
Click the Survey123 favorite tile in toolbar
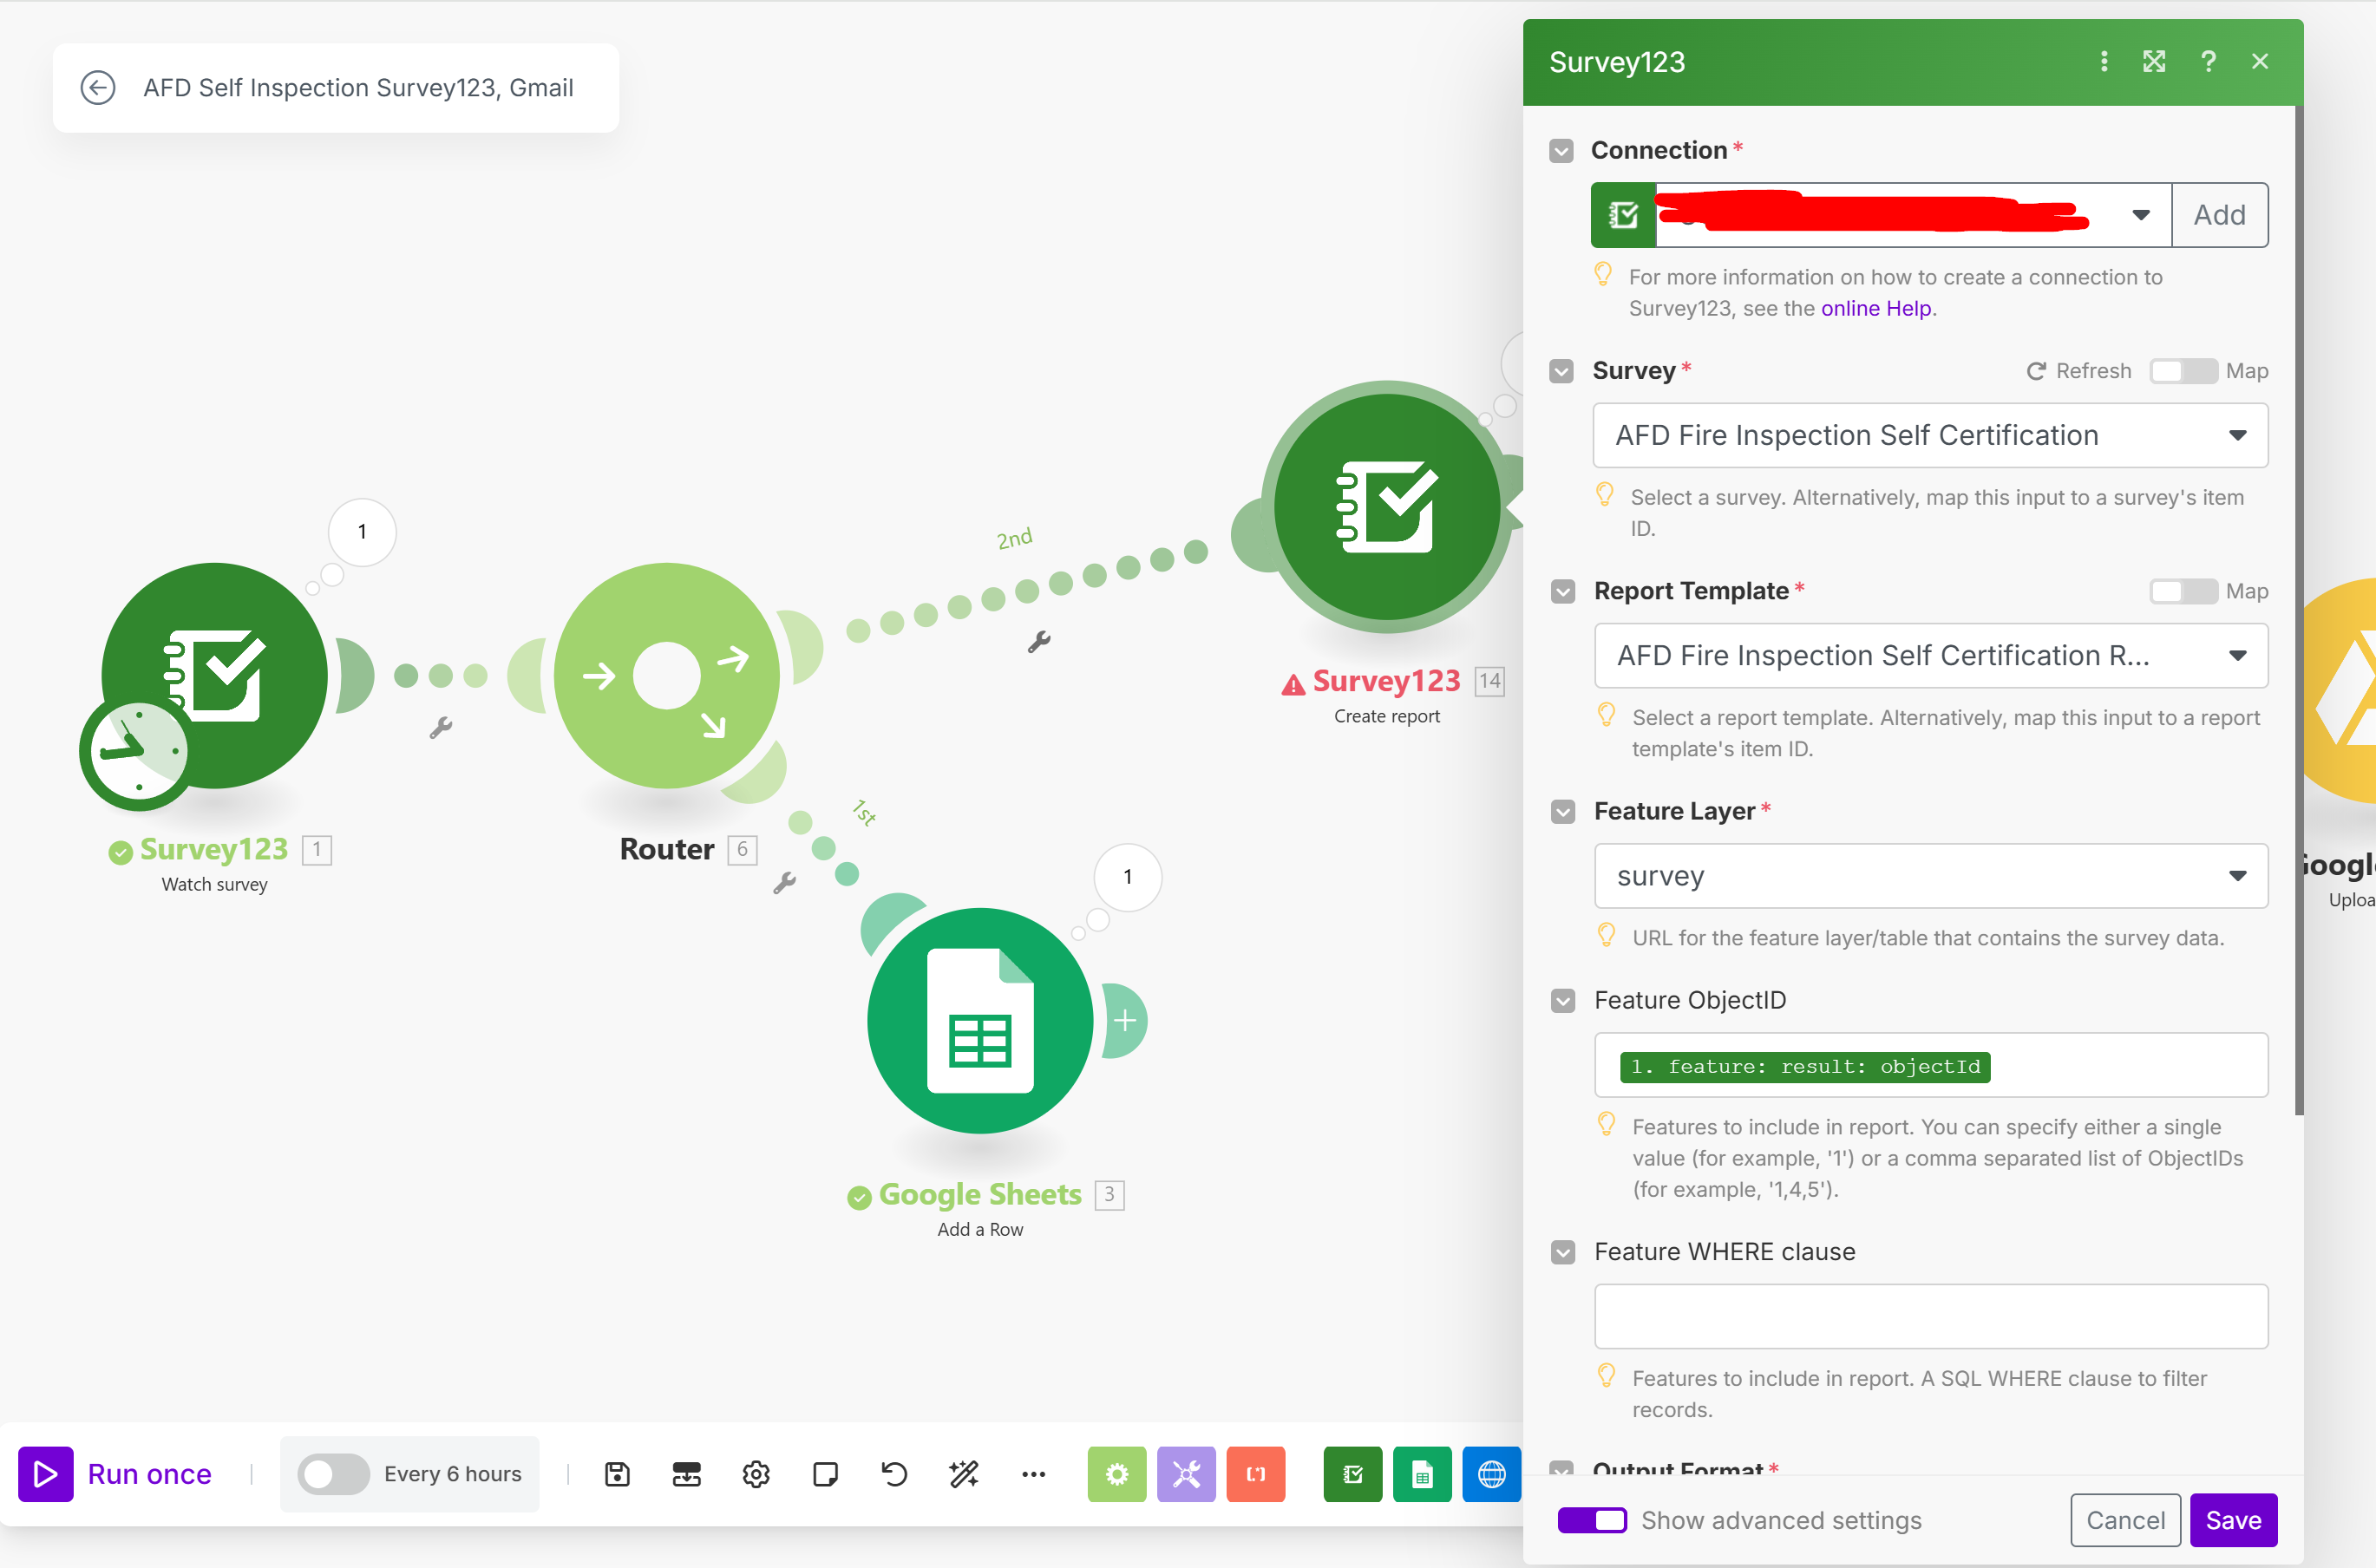pos(1352,1474)
